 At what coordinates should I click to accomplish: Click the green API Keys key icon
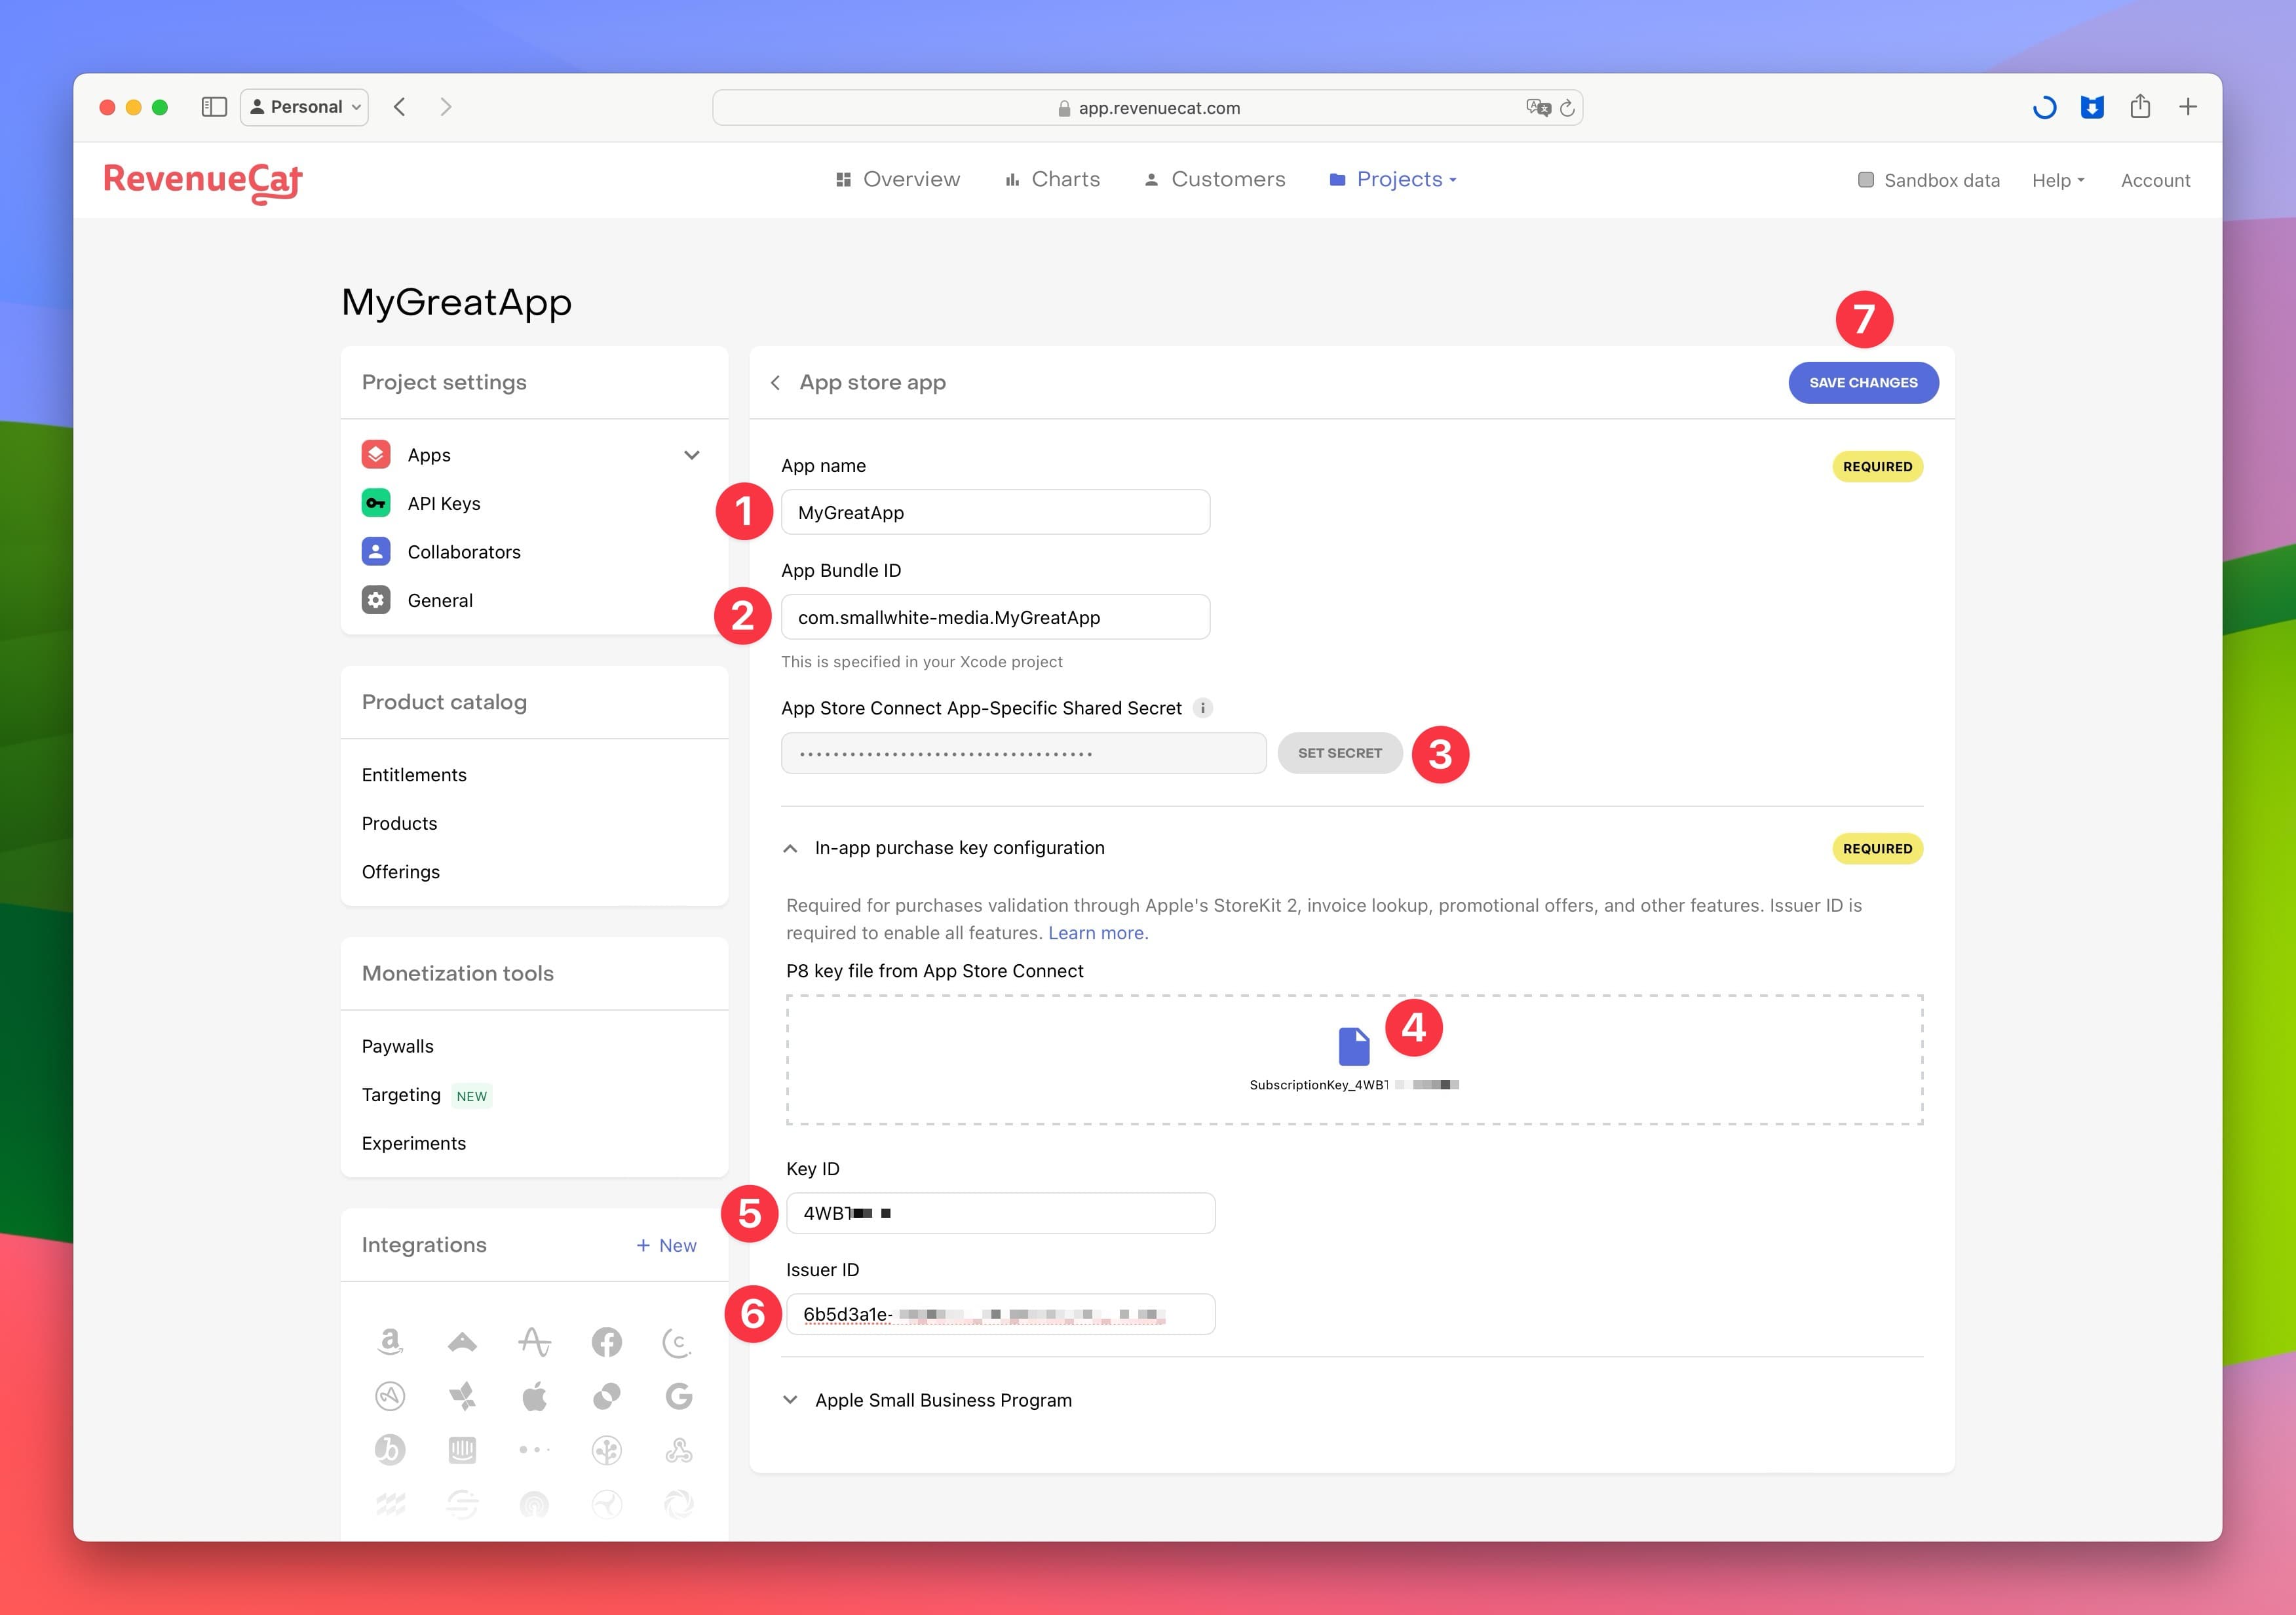point(376,503)
